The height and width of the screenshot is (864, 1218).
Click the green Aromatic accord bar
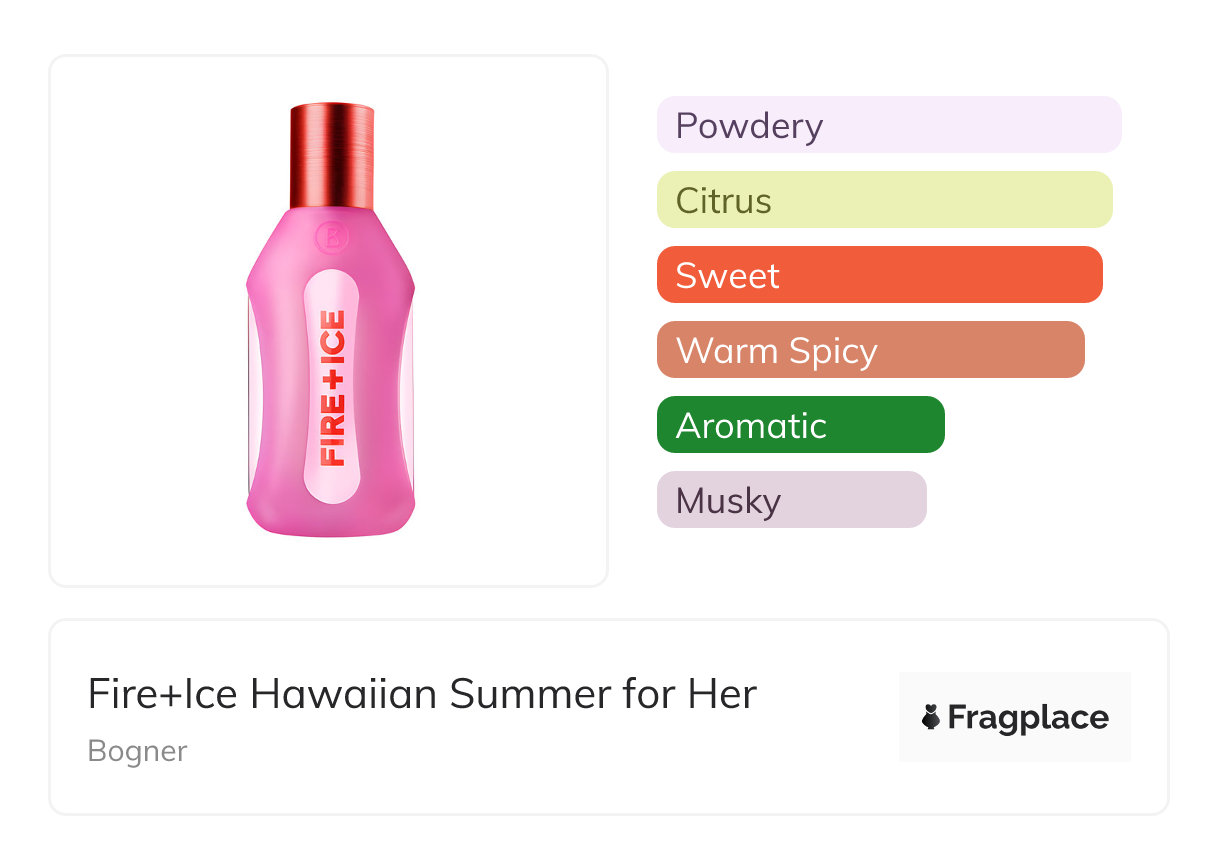800,425
